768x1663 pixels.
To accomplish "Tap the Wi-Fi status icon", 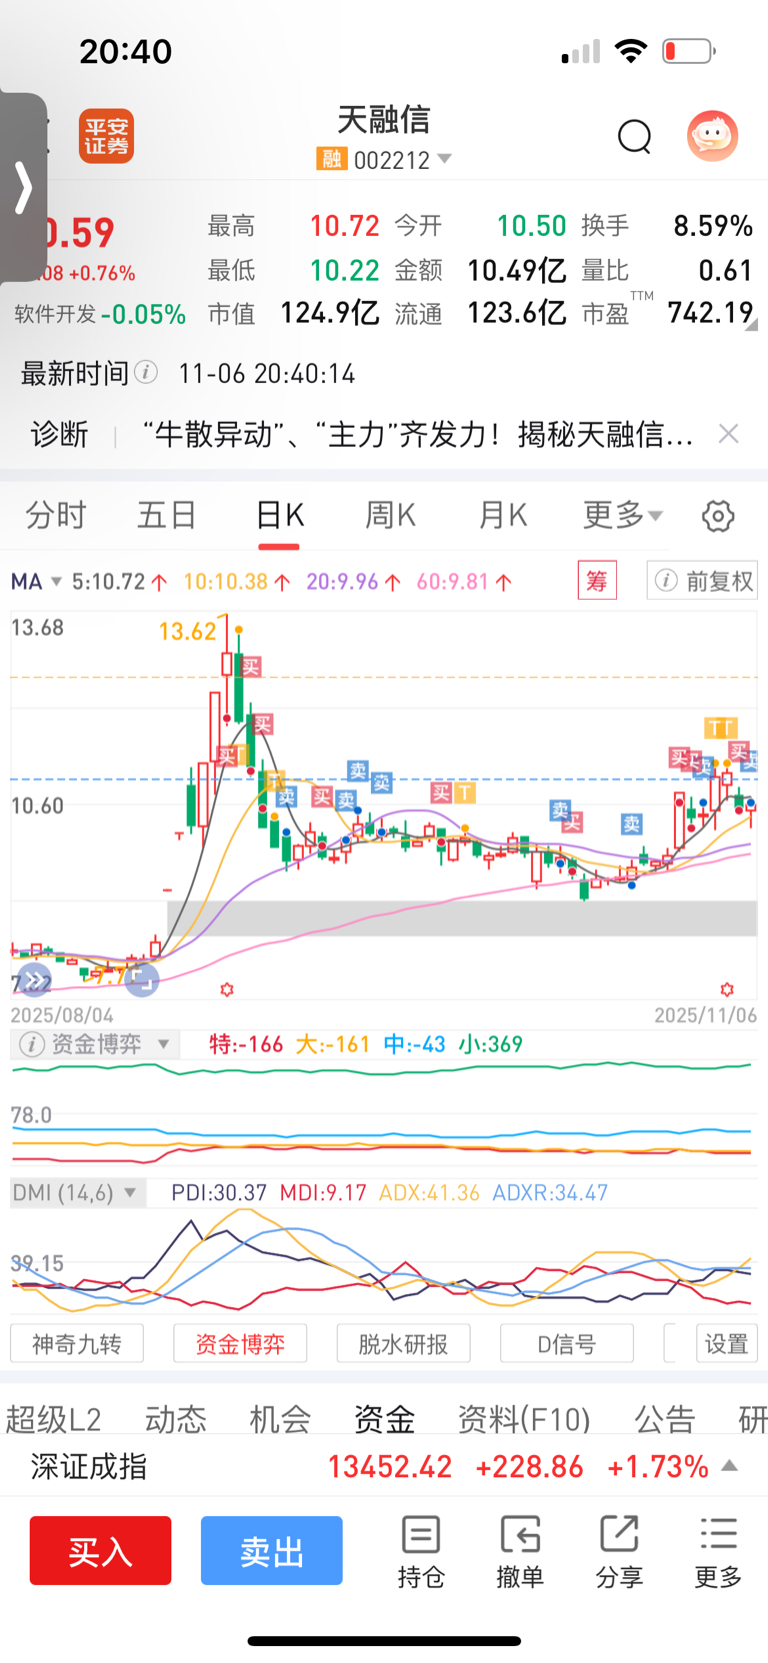I will point(631,51).
